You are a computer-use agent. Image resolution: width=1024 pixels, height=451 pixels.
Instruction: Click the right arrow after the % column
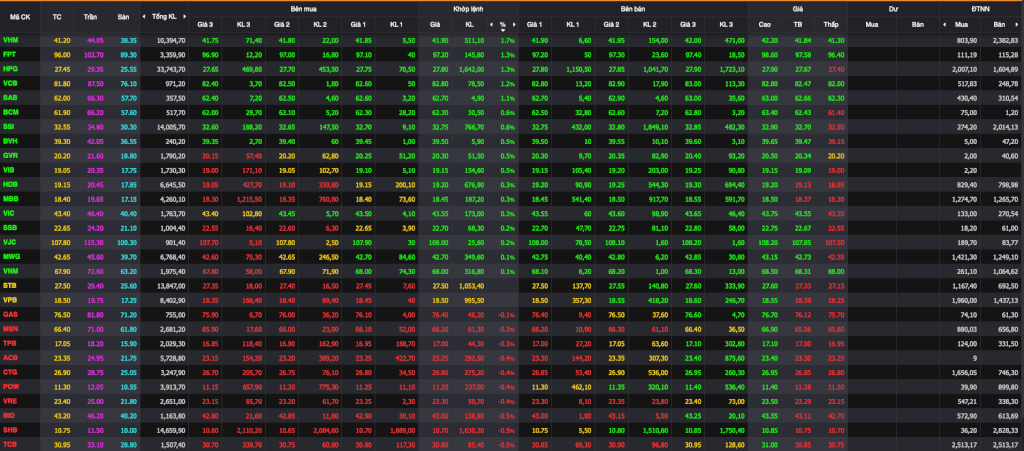pyautogui.click(x=514, y=25)
